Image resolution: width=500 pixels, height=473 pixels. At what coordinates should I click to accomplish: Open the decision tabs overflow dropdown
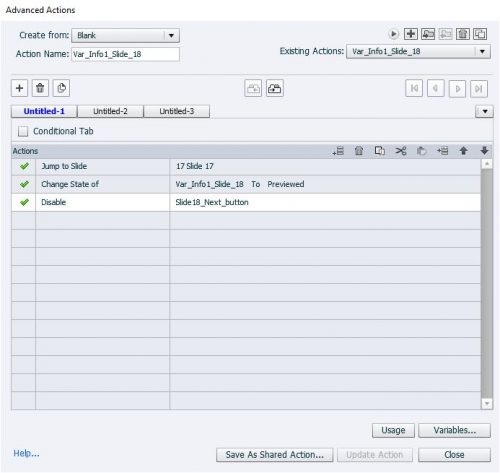[485, 111]
